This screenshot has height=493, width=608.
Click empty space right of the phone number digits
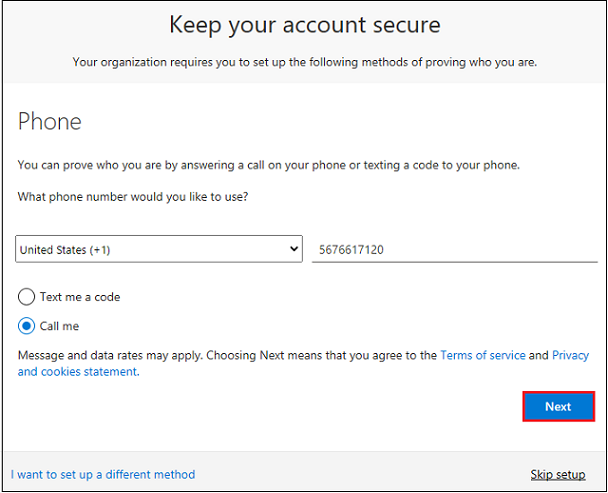click(500, 250)
